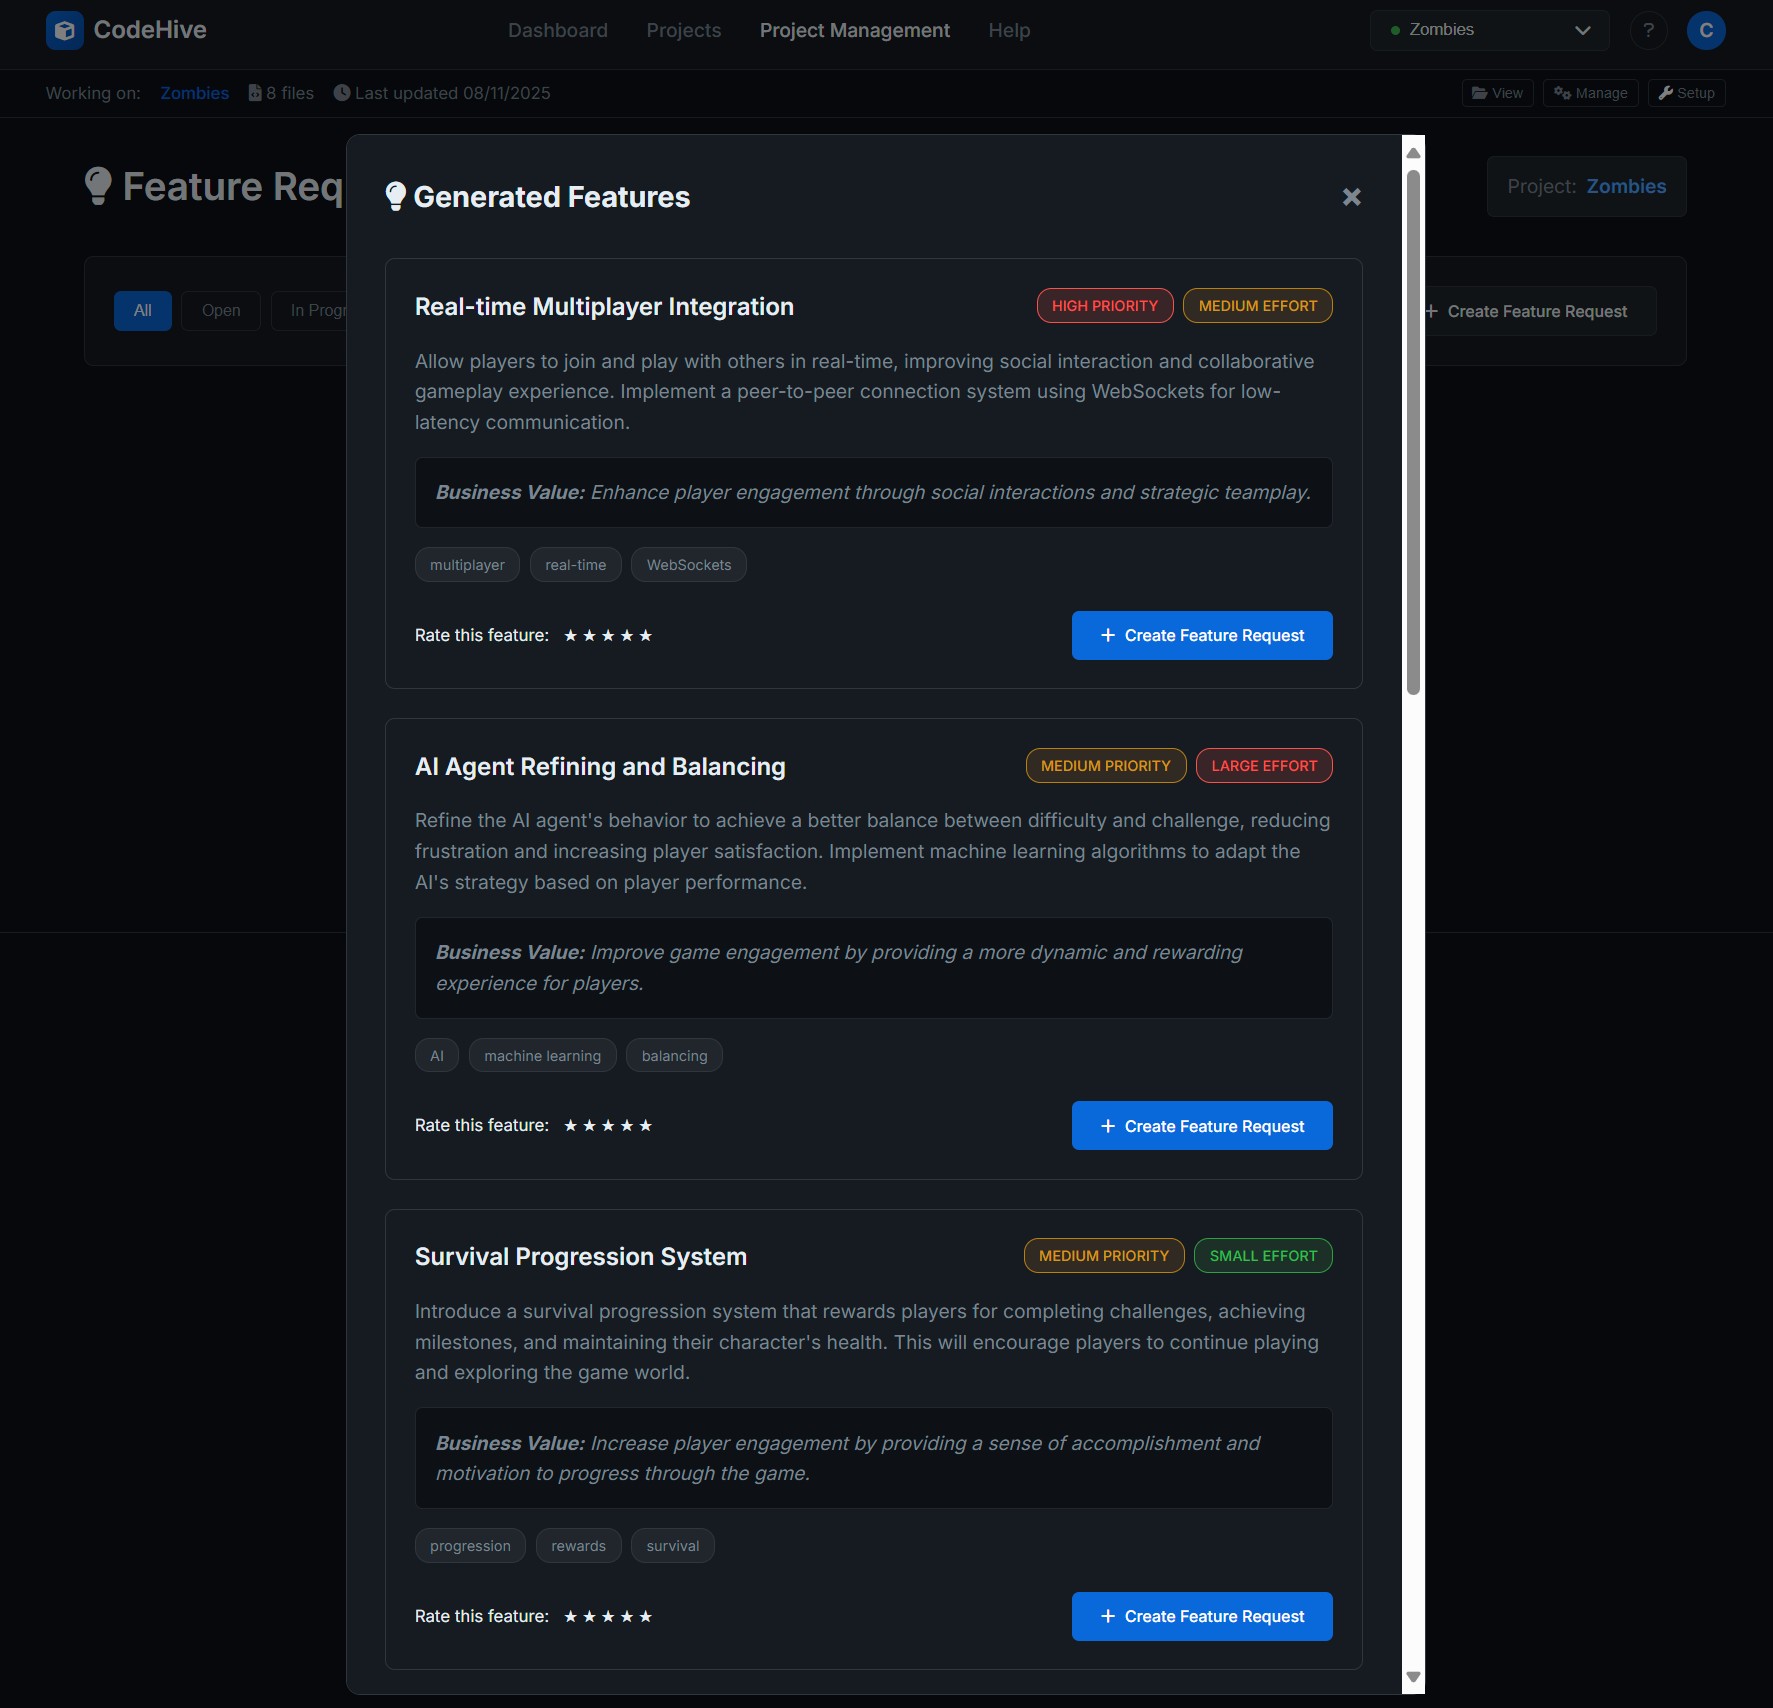1773x1708 pixels.
Task: Switch to the Dashboard tab
Action: point(558,30)
